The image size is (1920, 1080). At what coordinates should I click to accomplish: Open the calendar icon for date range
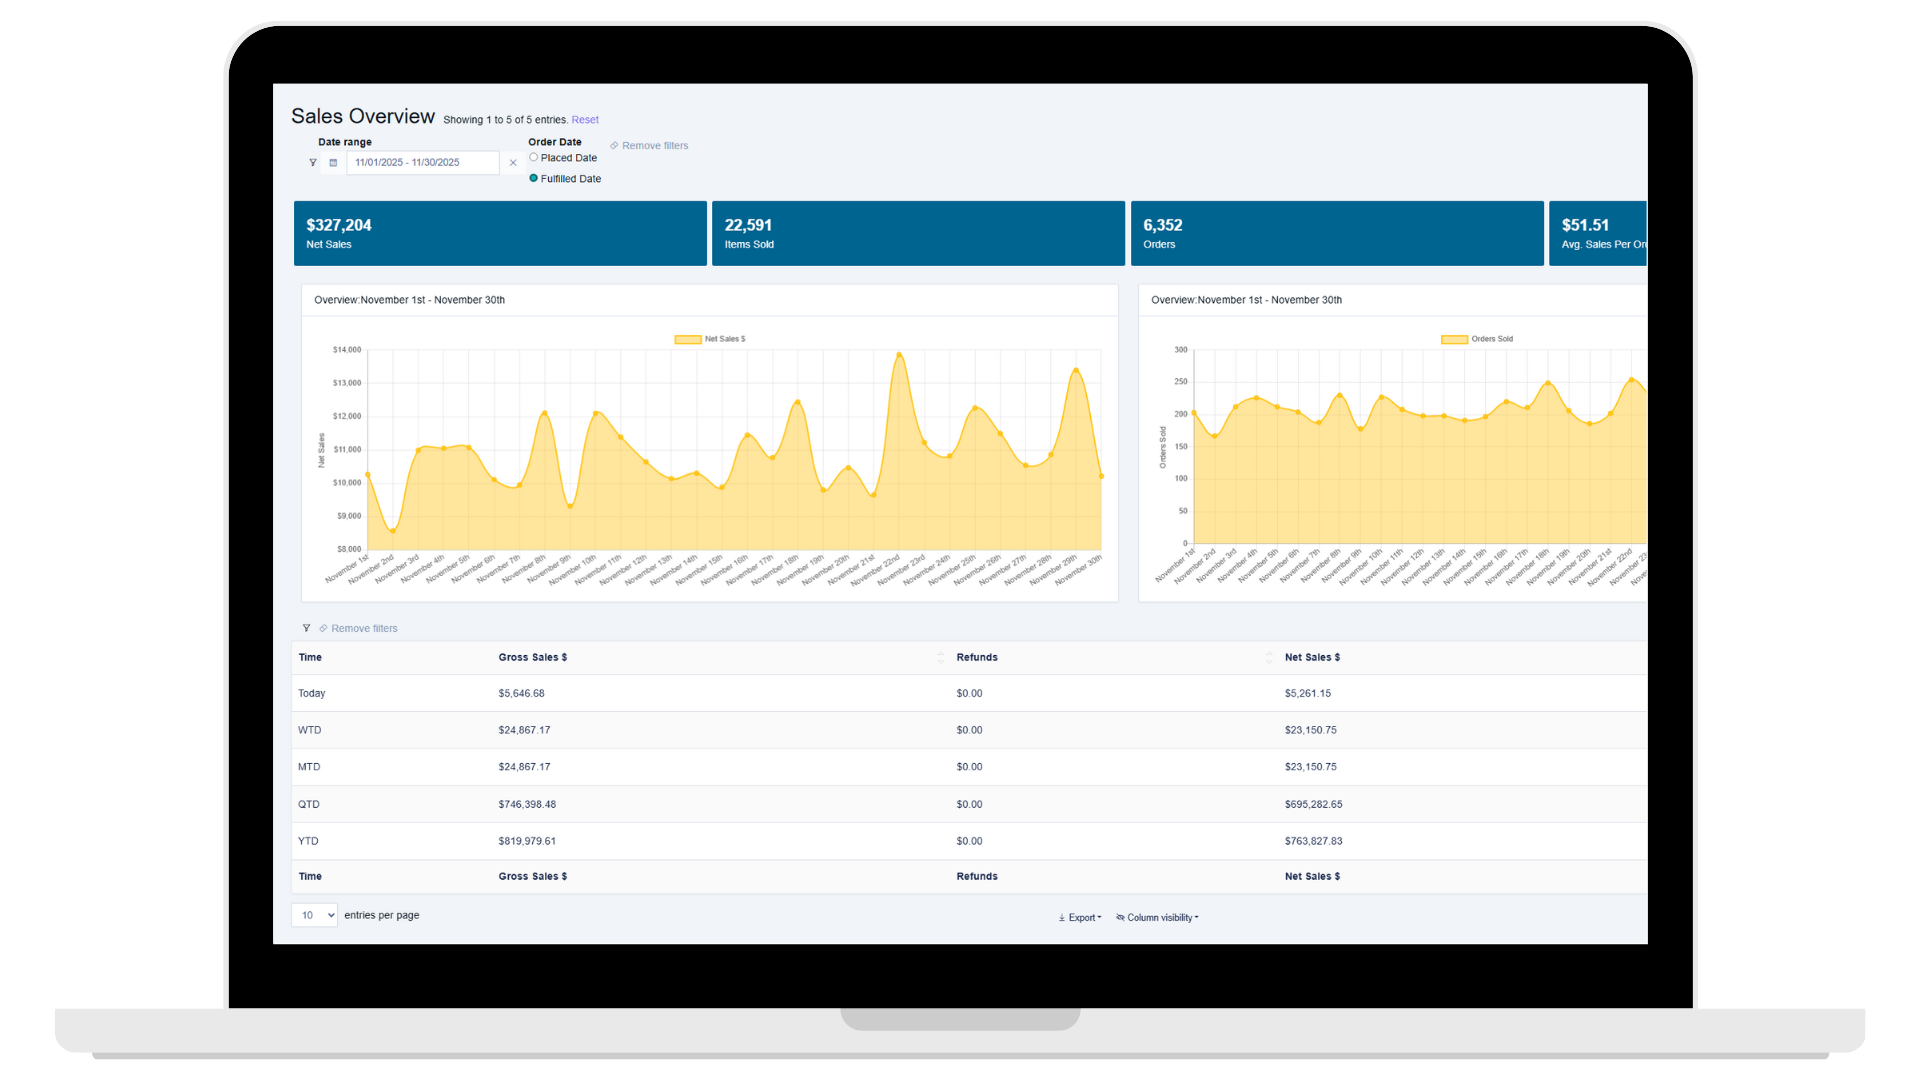click(x=333, y=163)
